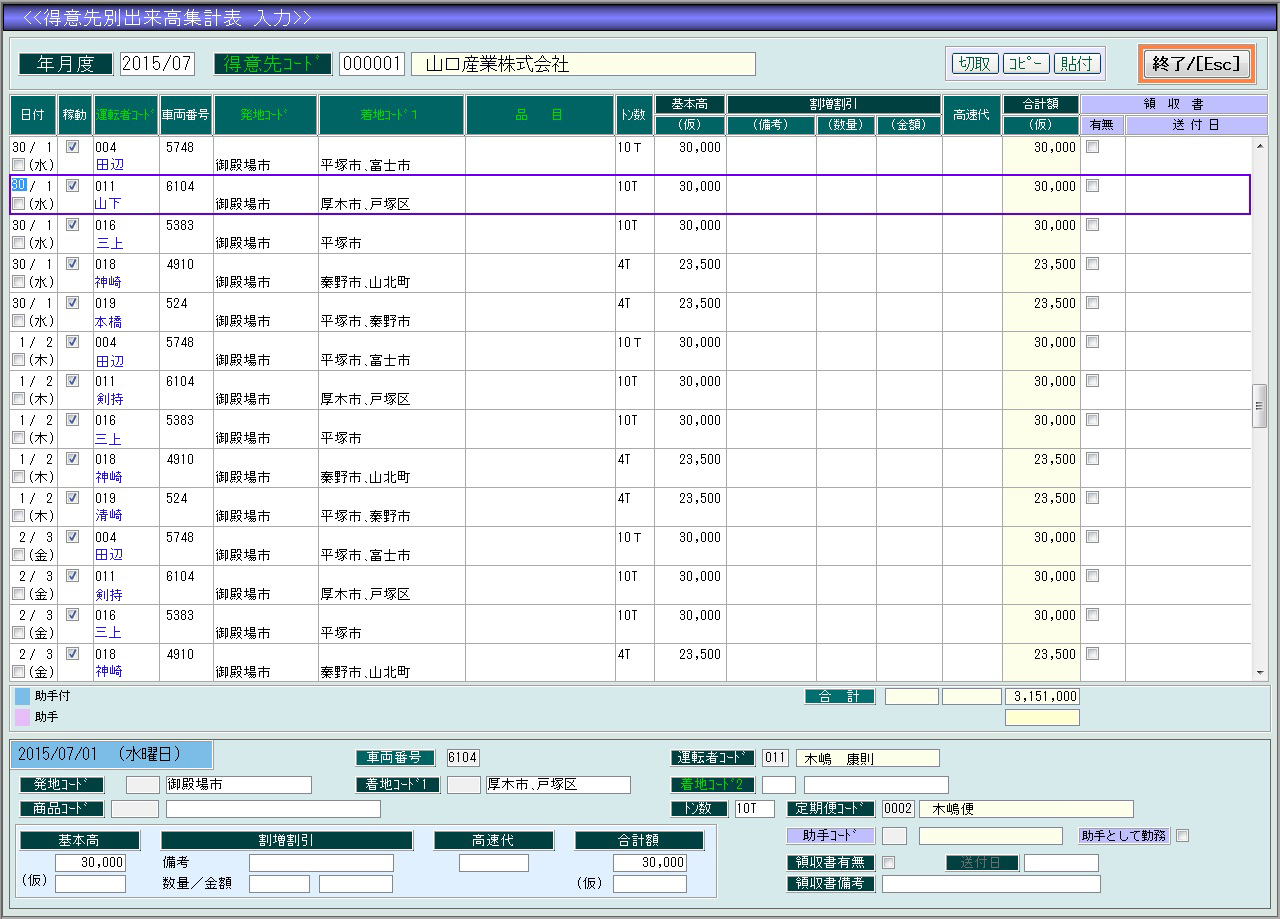
Task: Click the driver name field 木嶋 康則
Action: [868, 758]
